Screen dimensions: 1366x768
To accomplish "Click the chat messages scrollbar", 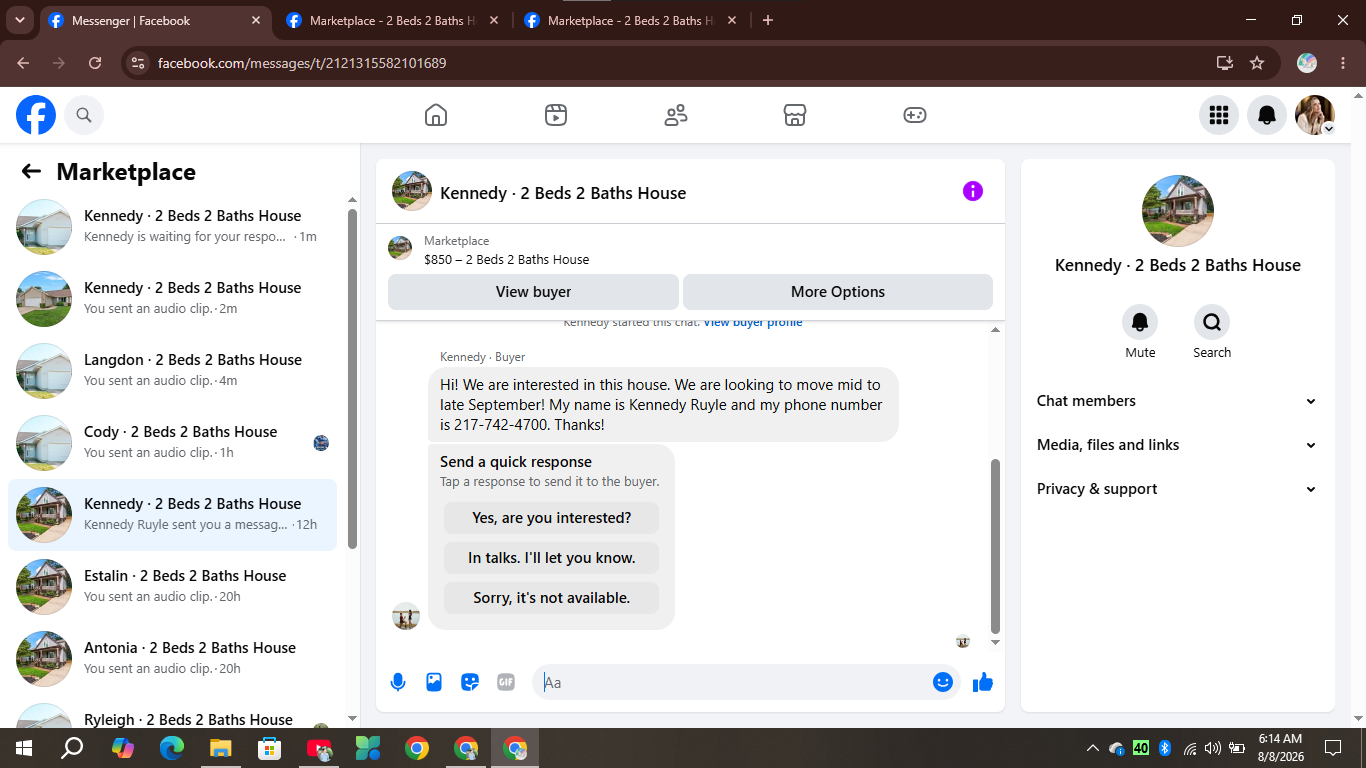I will click(x=995, y=545).
